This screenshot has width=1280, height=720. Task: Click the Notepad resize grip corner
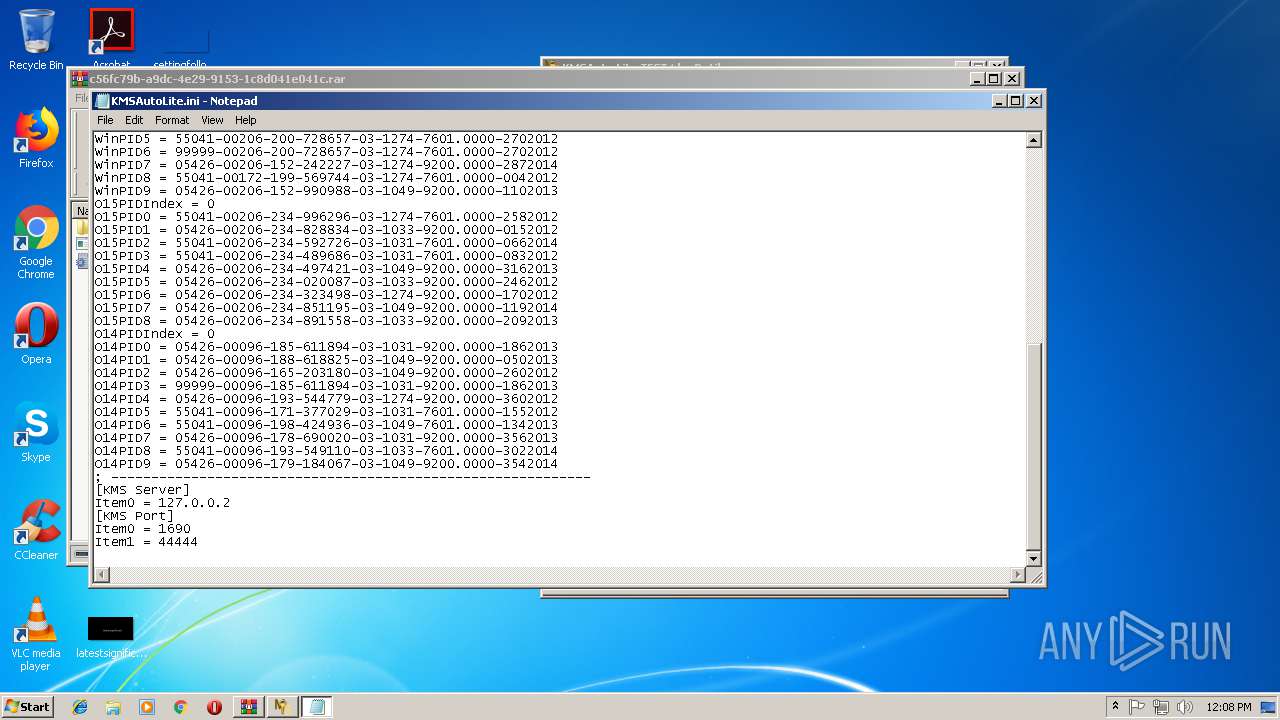[1035, 576]
